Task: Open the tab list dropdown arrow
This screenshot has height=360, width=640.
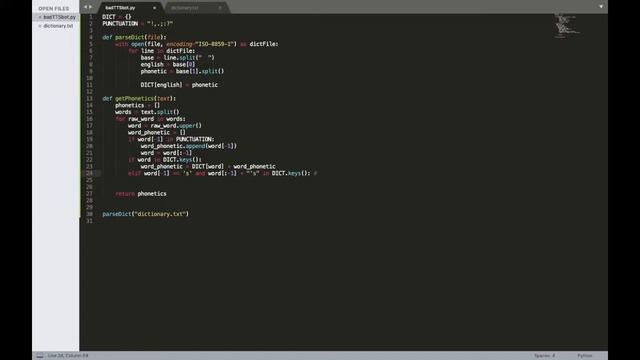Action: (x=601, y=7)
